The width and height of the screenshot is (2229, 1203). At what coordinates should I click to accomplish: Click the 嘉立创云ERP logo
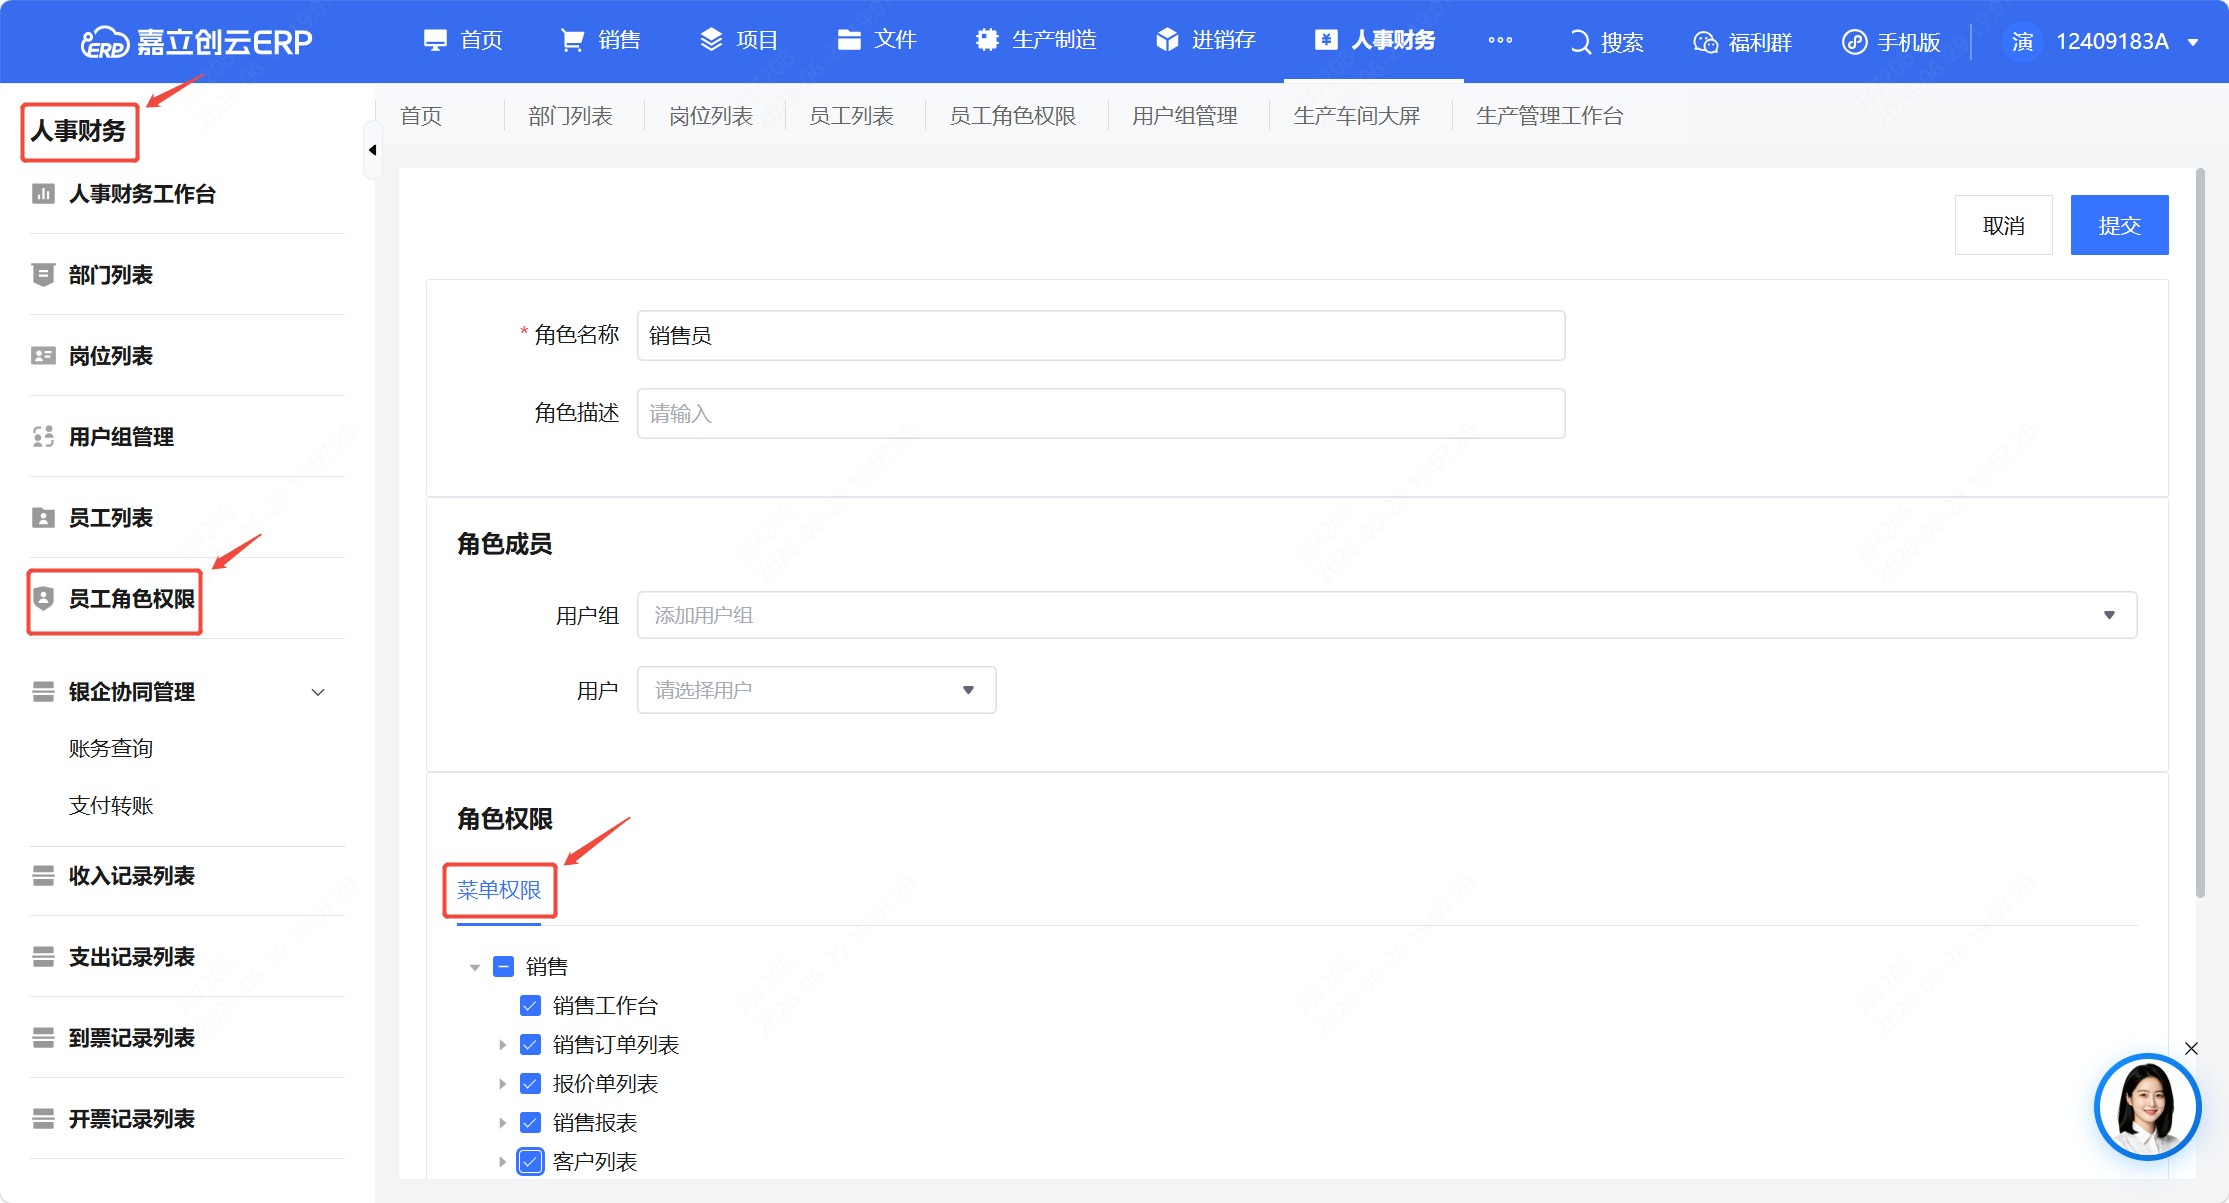point(196,41)
